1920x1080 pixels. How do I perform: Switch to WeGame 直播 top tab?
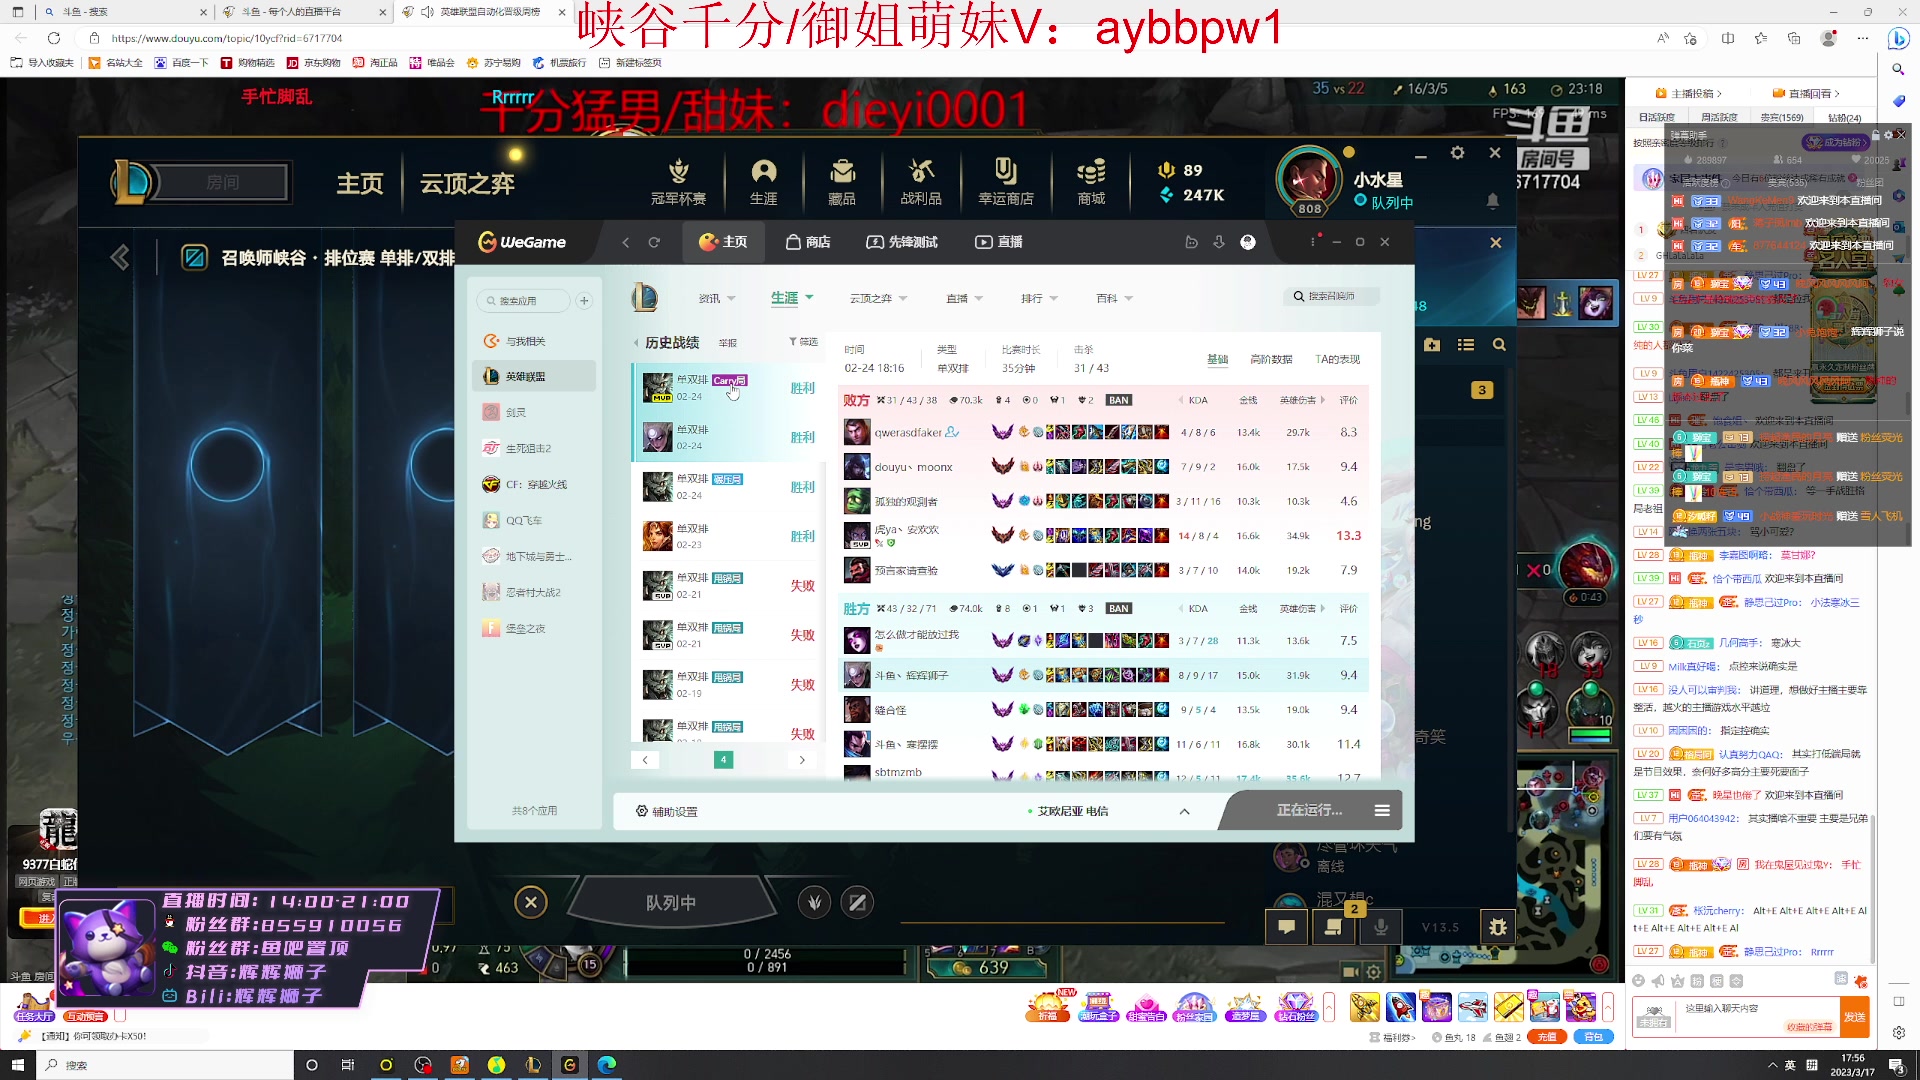pos(998,242)
